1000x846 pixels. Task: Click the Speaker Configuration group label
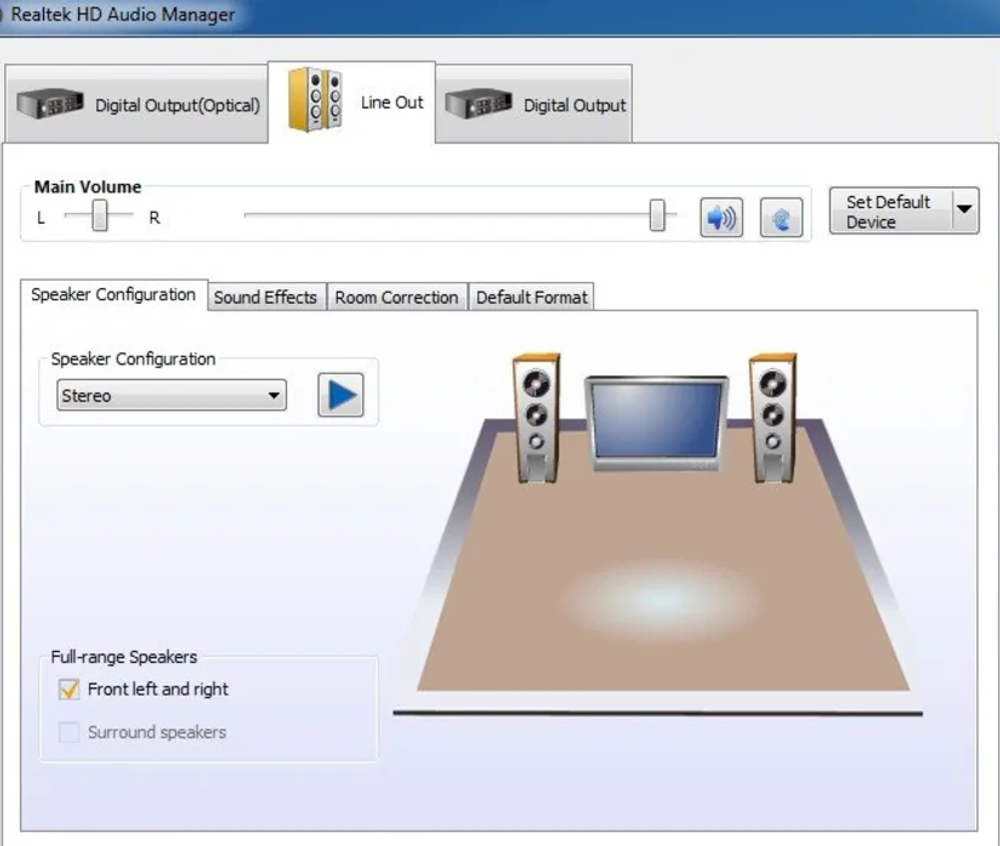coord(133,359)
